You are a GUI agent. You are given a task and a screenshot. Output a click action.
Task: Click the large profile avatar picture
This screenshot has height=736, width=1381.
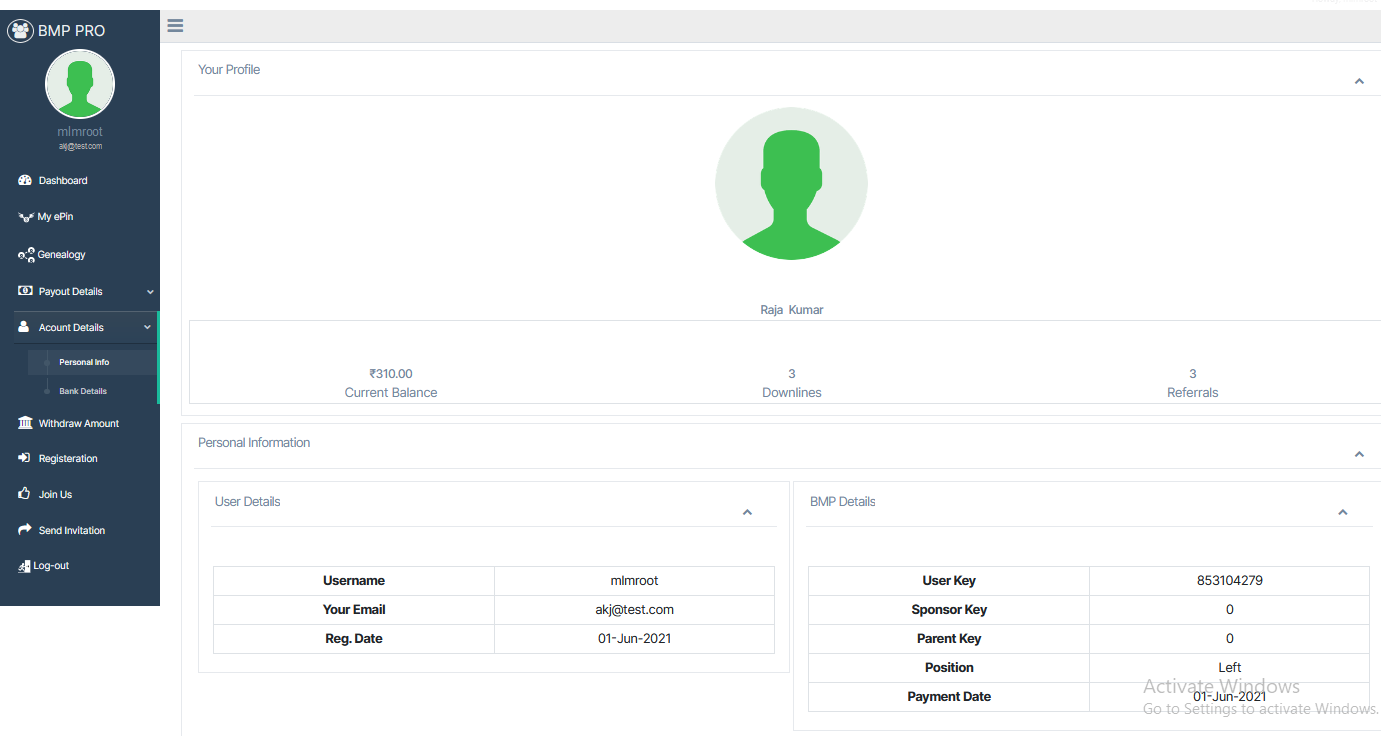click(x=791, y=184)
